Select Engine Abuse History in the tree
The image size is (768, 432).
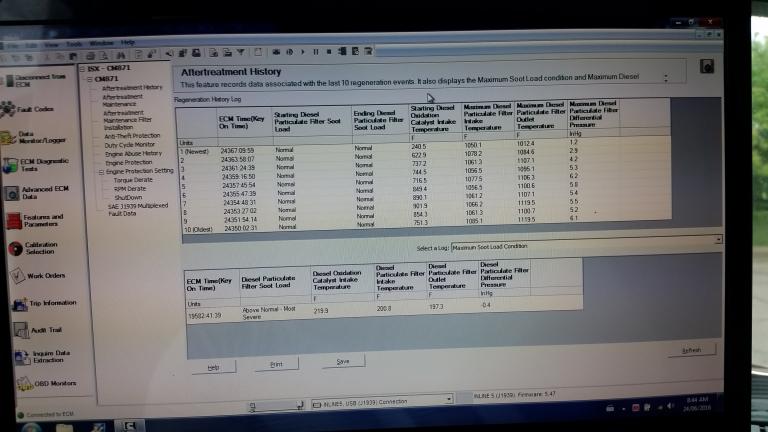tap(133, 154)
